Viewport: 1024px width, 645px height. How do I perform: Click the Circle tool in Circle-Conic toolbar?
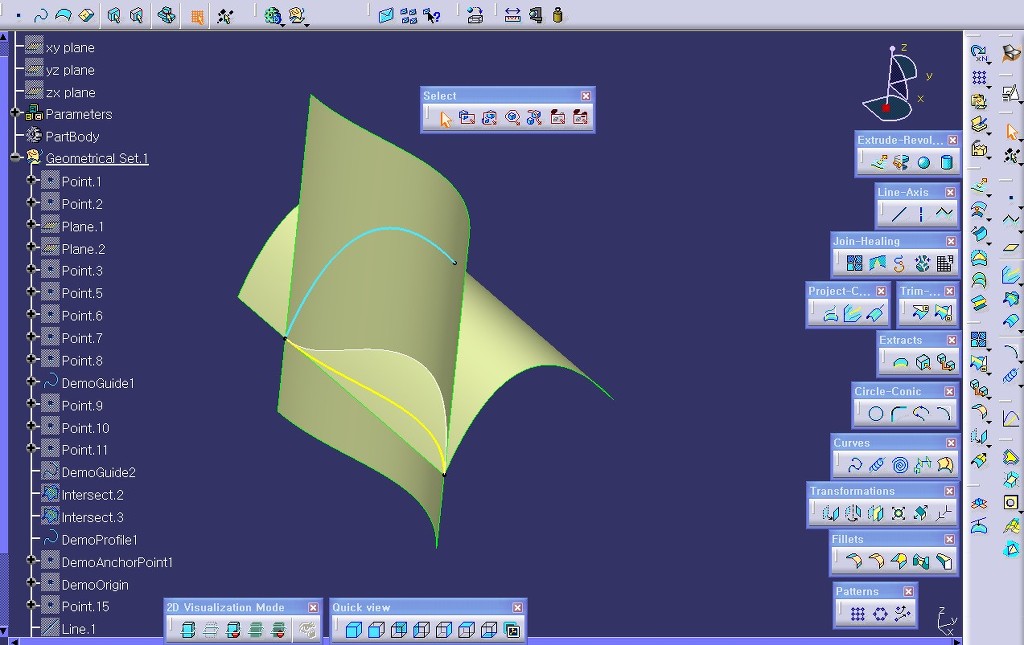coord(876,413)
